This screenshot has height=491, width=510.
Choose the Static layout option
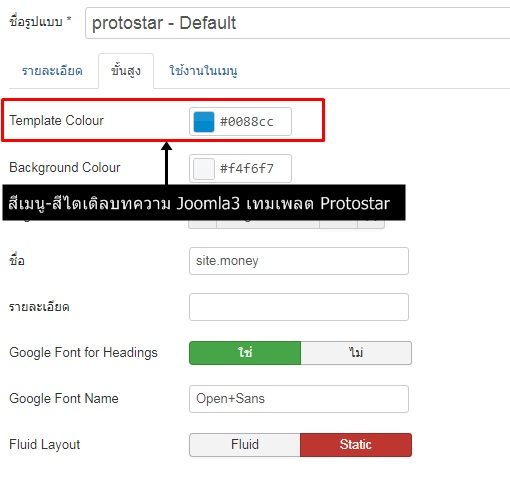(356, 445)
